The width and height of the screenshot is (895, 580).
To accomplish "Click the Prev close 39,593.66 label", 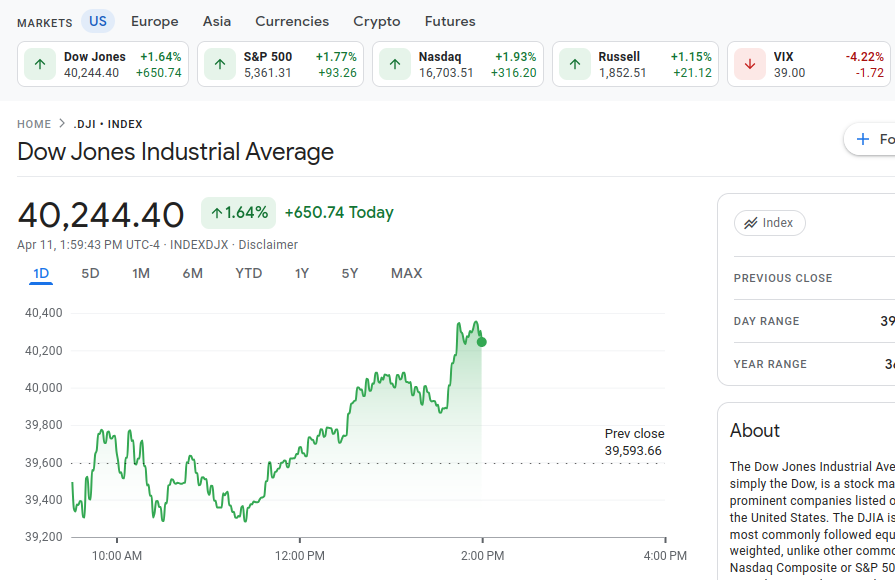I will click(634, 442).
